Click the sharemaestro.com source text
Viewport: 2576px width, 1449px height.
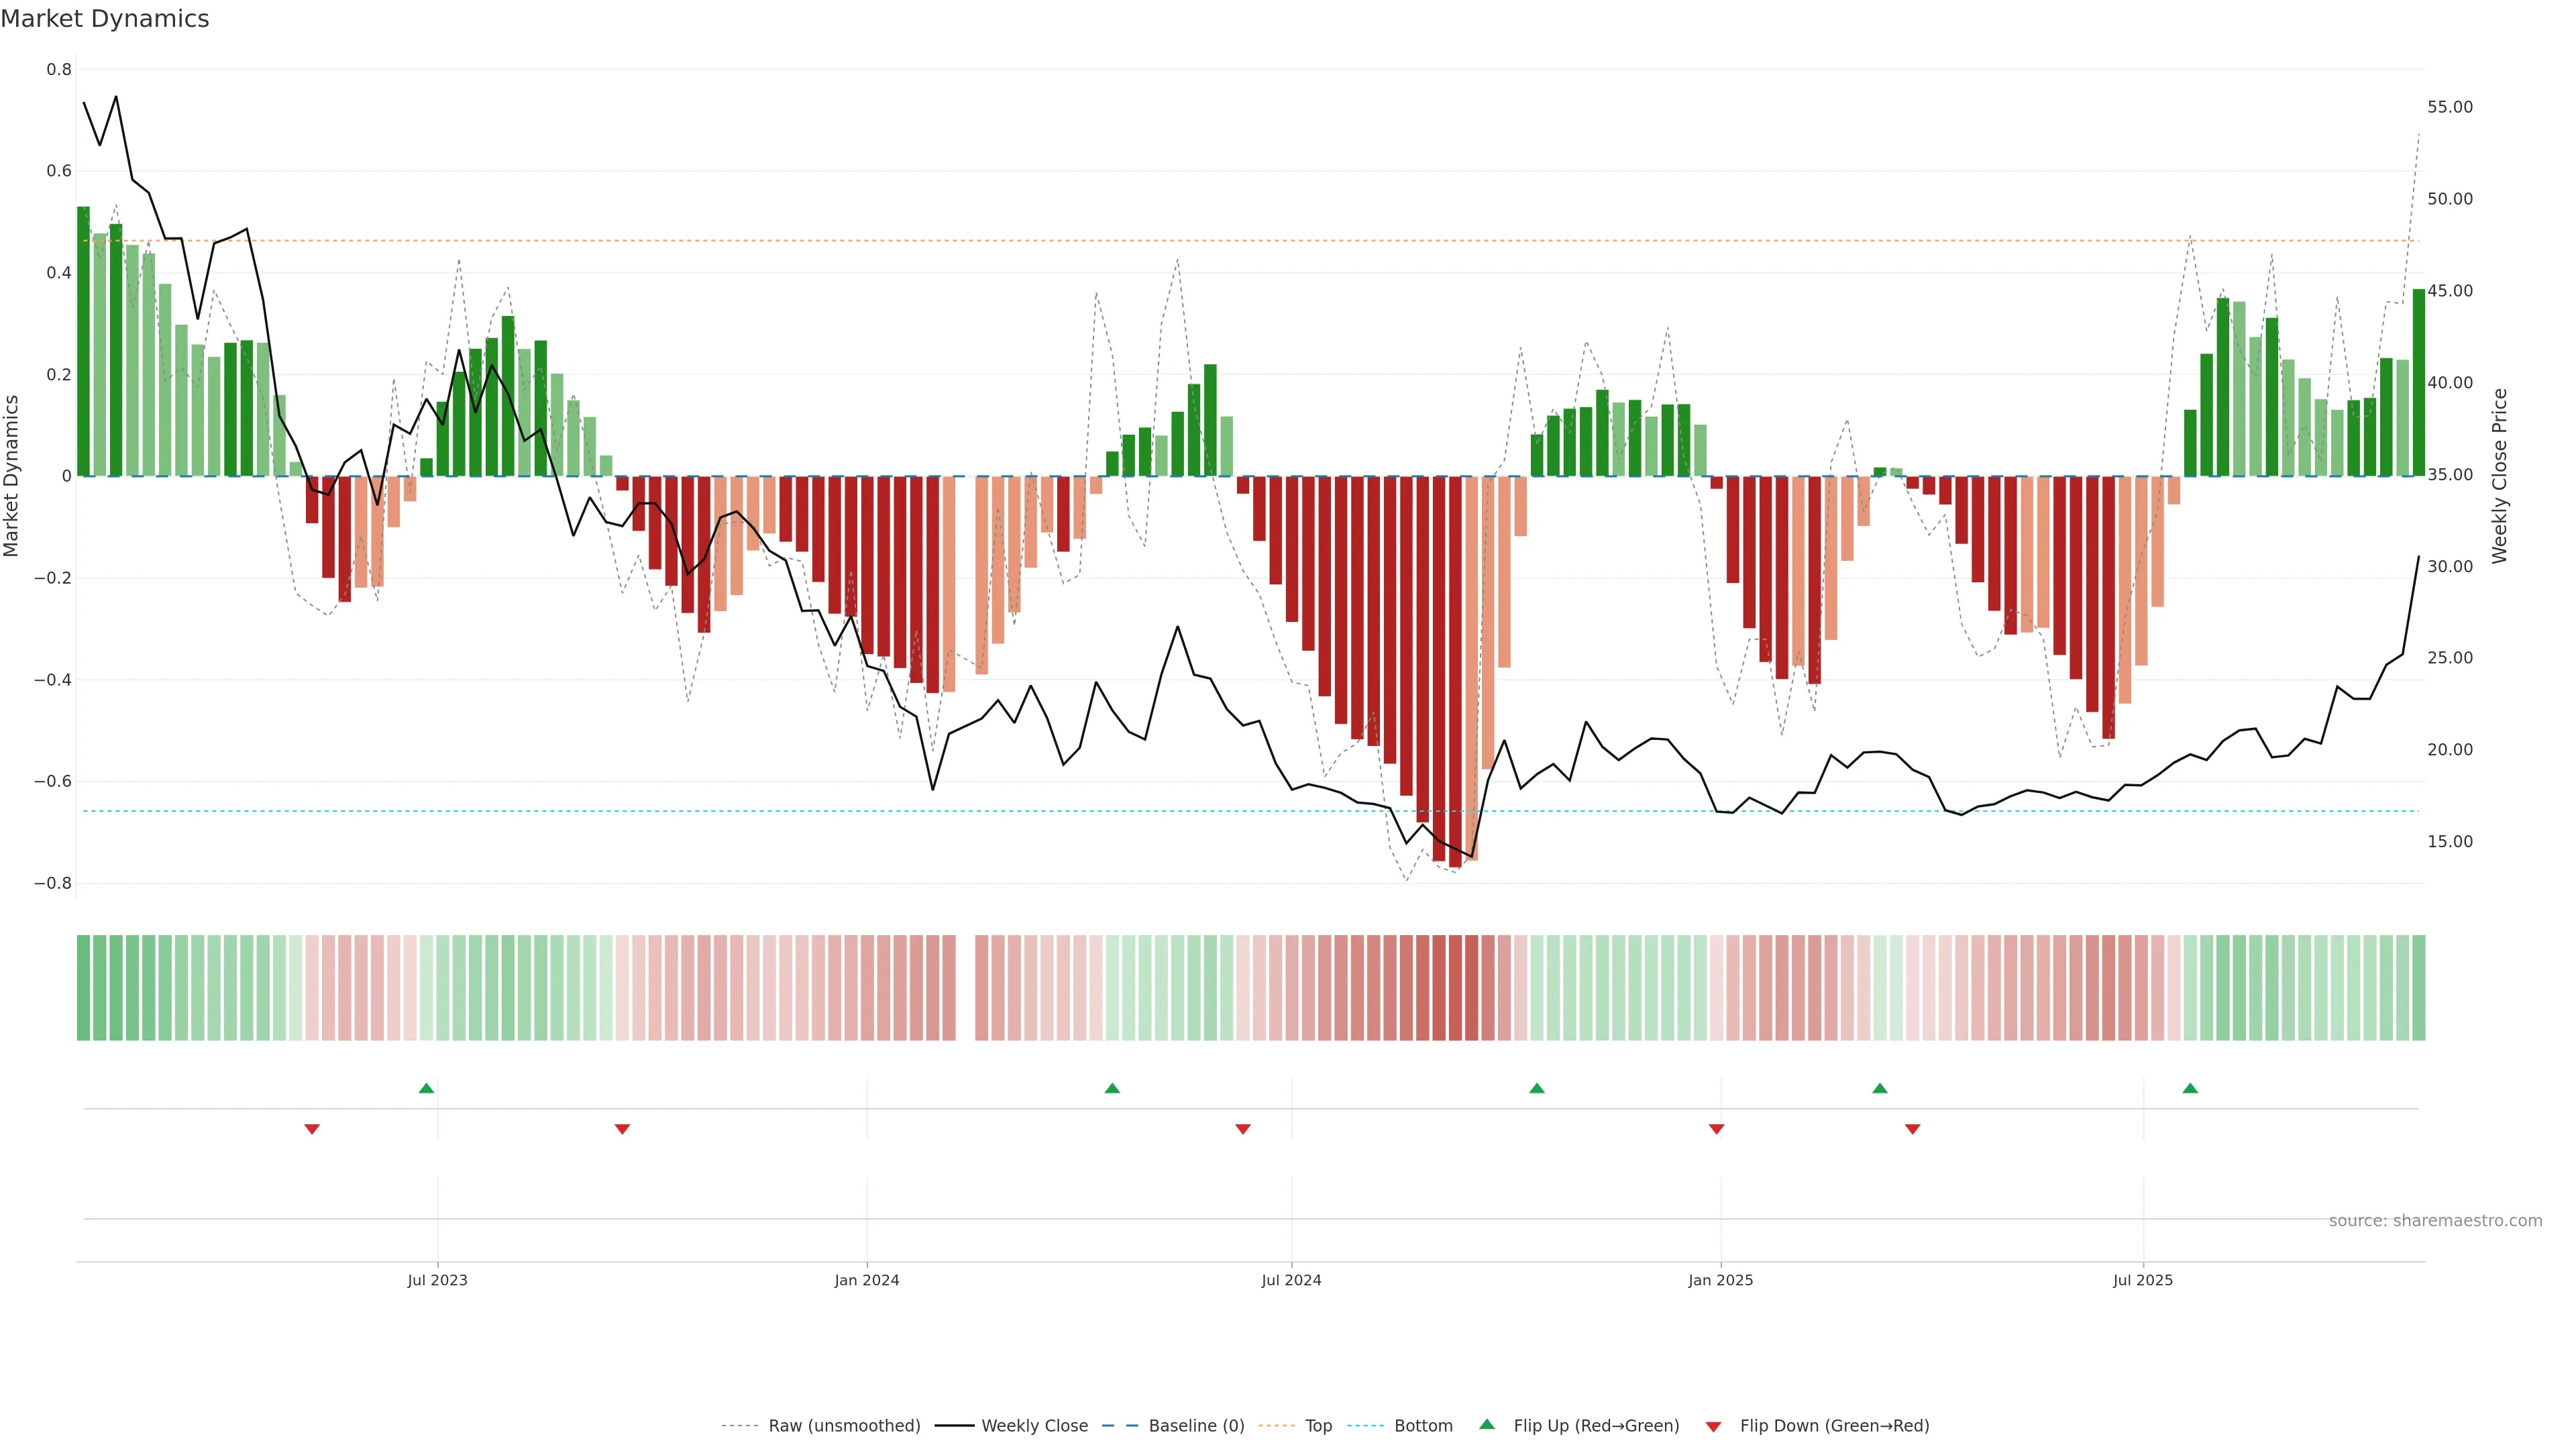pos(2435,1221)
